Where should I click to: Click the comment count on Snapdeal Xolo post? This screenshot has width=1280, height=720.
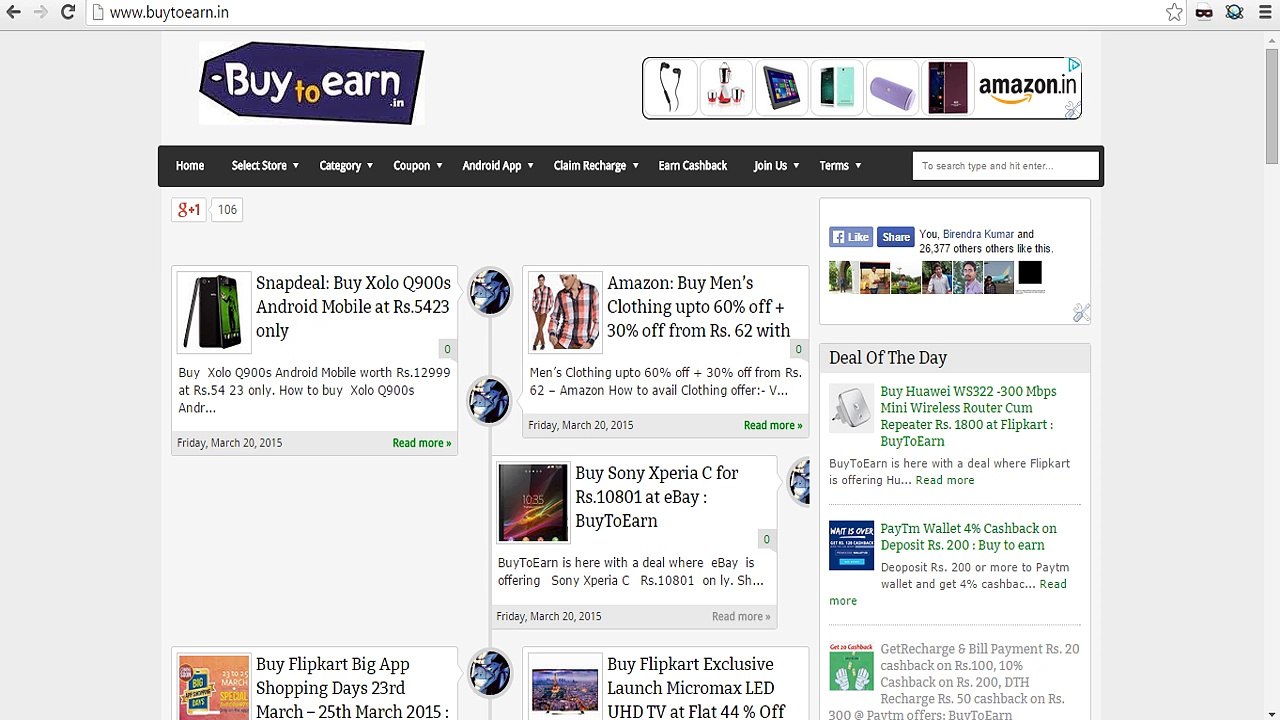pos(447,349)
